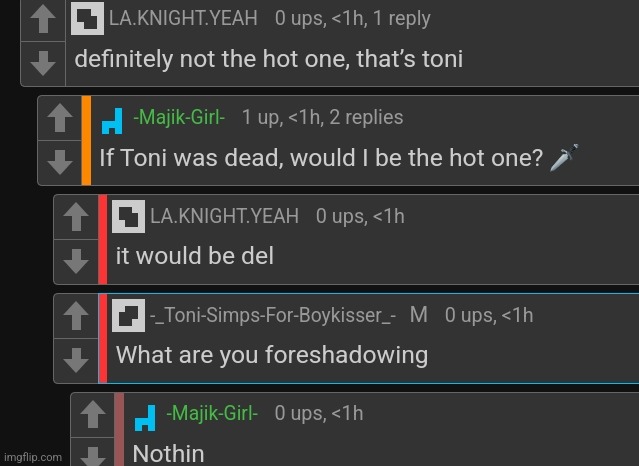This screenshot has width=639, height=466.
Task: Downvote the 'it would be del' comment
Action: [76, 261]
